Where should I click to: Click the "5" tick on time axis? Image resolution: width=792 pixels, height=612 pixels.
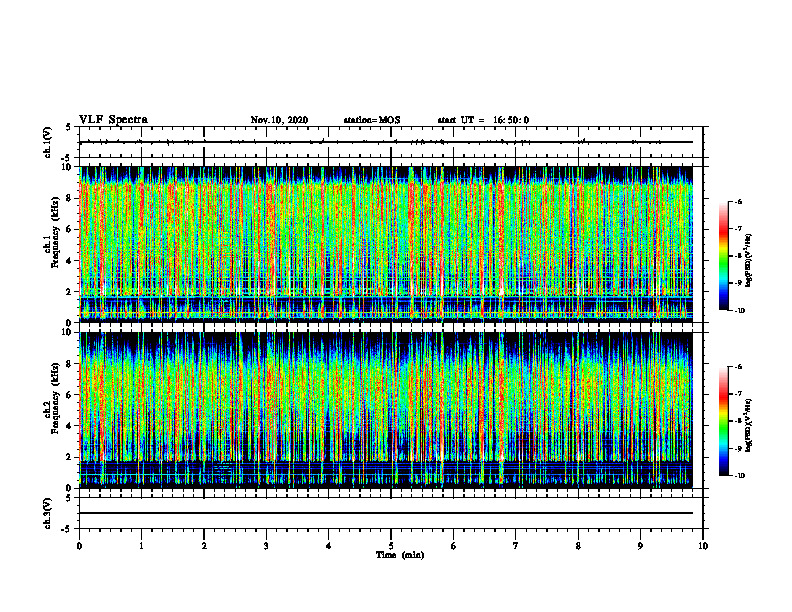click(391, 546)
